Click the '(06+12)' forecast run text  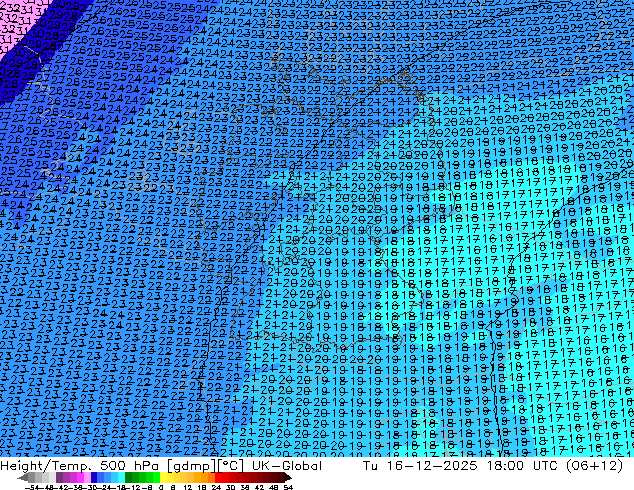point(594,466)
